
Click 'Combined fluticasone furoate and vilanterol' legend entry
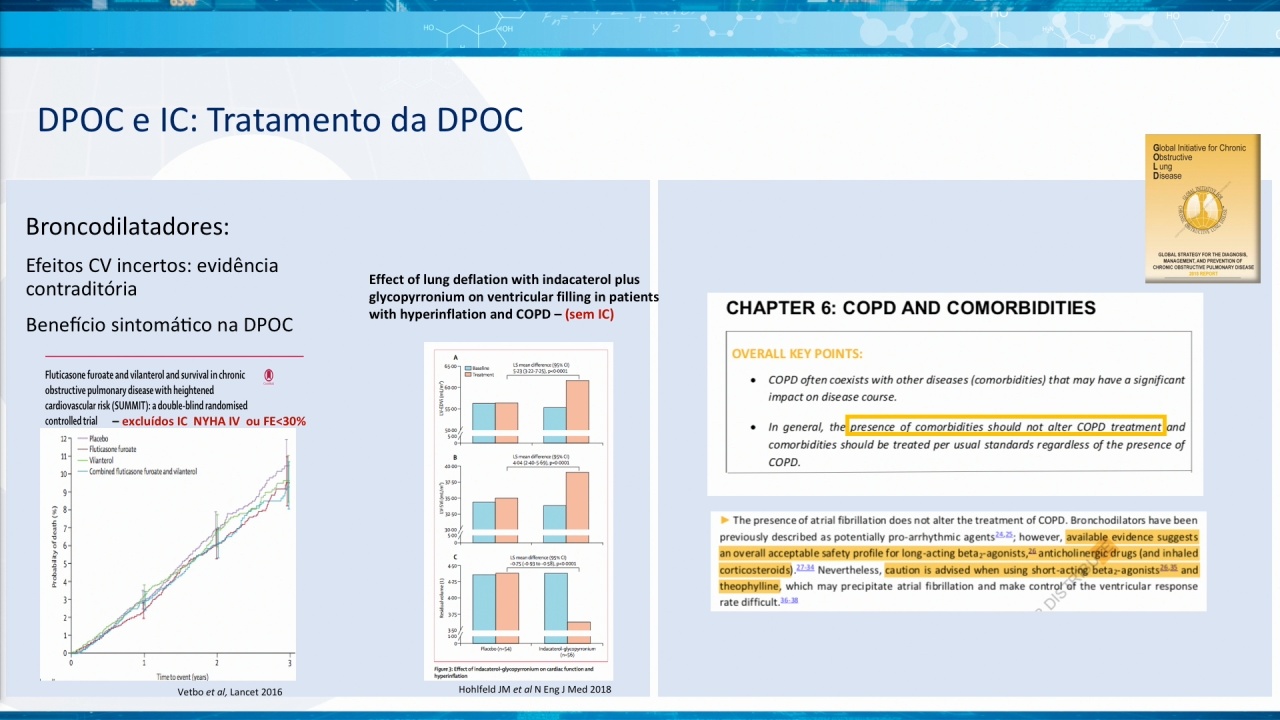point(135,471)
